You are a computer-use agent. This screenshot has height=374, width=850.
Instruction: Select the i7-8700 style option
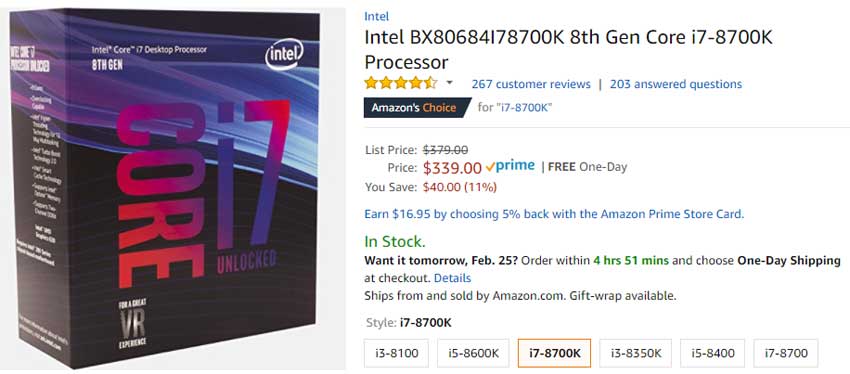click(x=786, y=353)
